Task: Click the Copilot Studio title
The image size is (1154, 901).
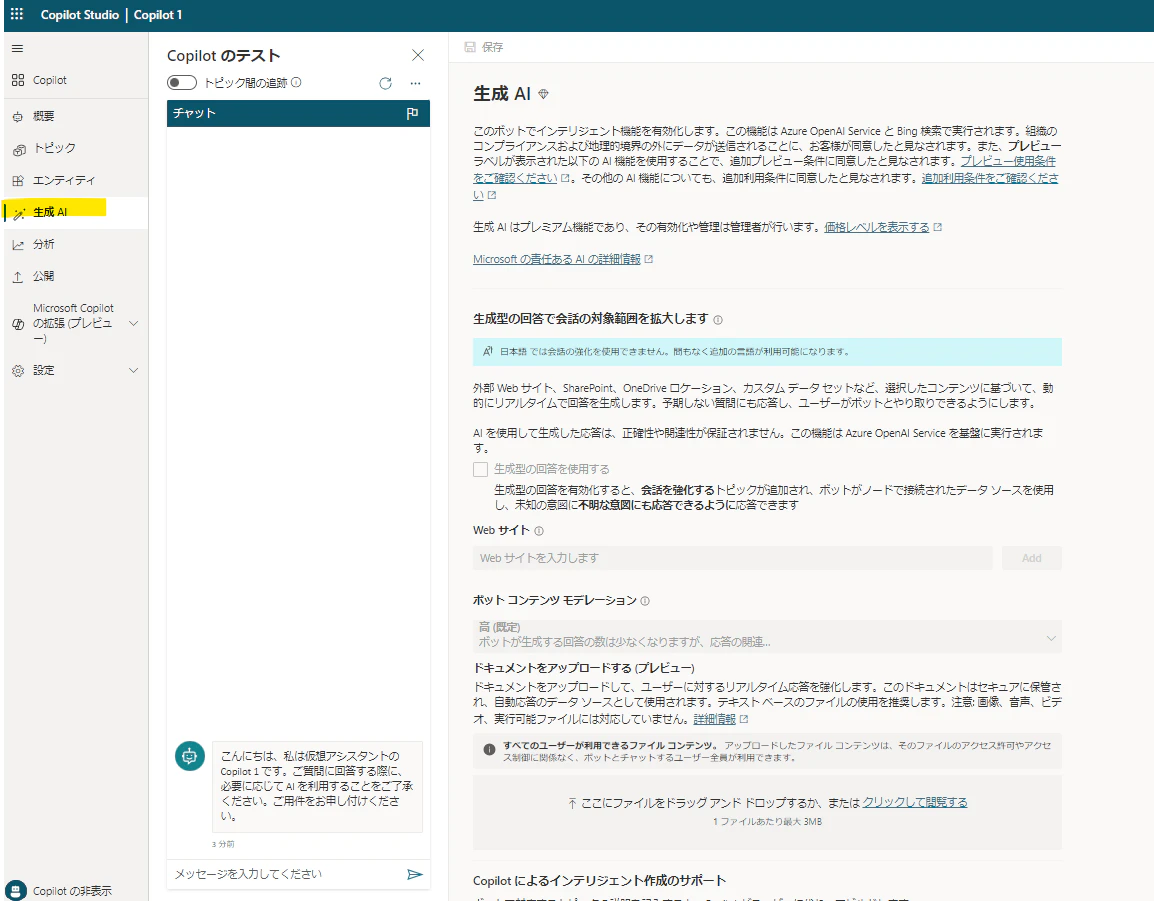Action: 79,15
